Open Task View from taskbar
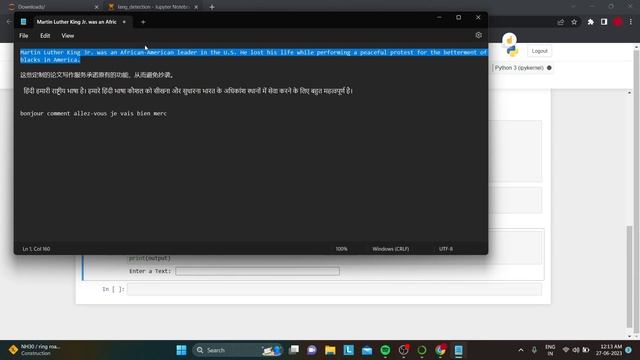 (293, 350)
